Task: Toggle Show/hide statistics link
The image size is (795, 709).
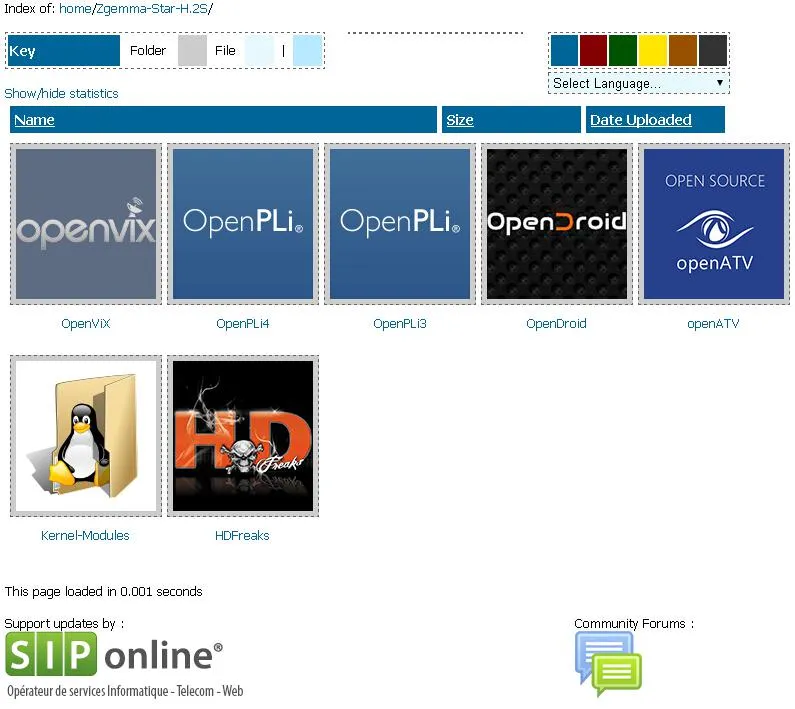Action: 61,93
